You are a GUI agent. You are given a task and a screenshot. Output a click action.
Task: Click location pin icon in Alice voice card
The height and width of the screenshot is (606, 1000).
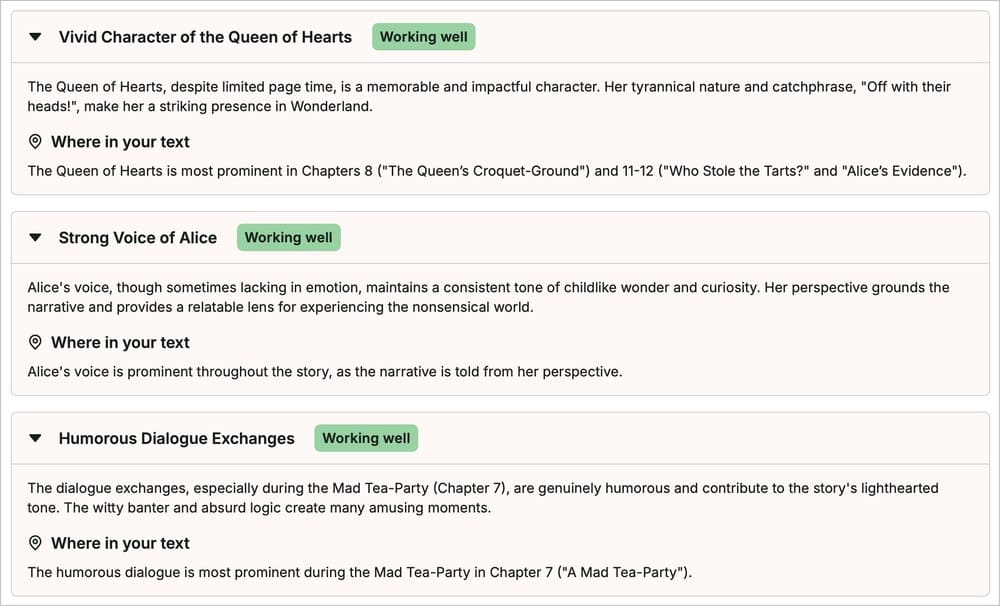35,343
